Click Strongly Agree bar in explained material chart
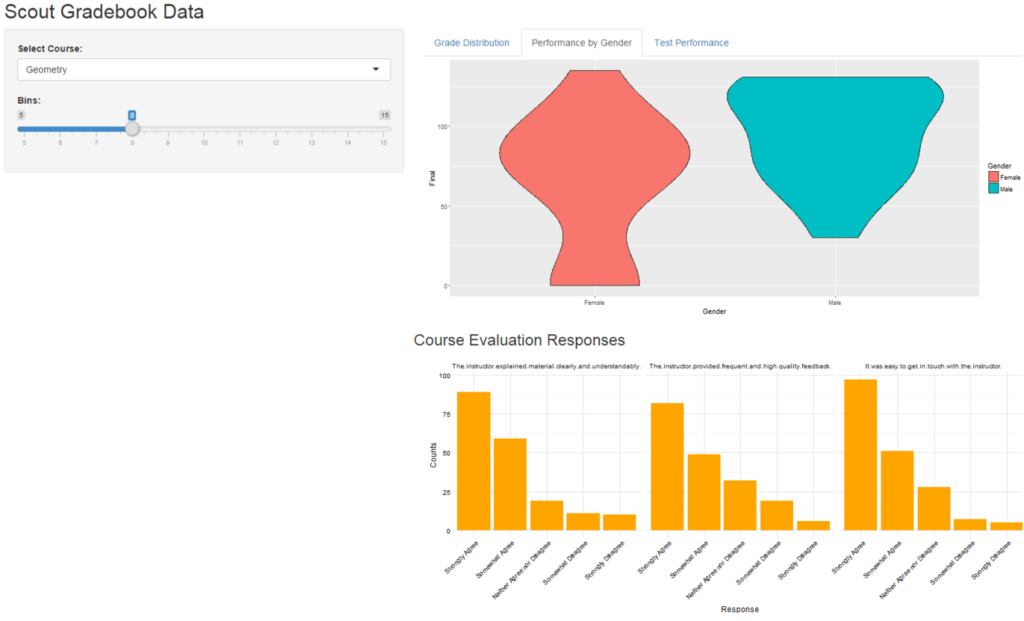 pyautogui.click(x=474, y=460)
